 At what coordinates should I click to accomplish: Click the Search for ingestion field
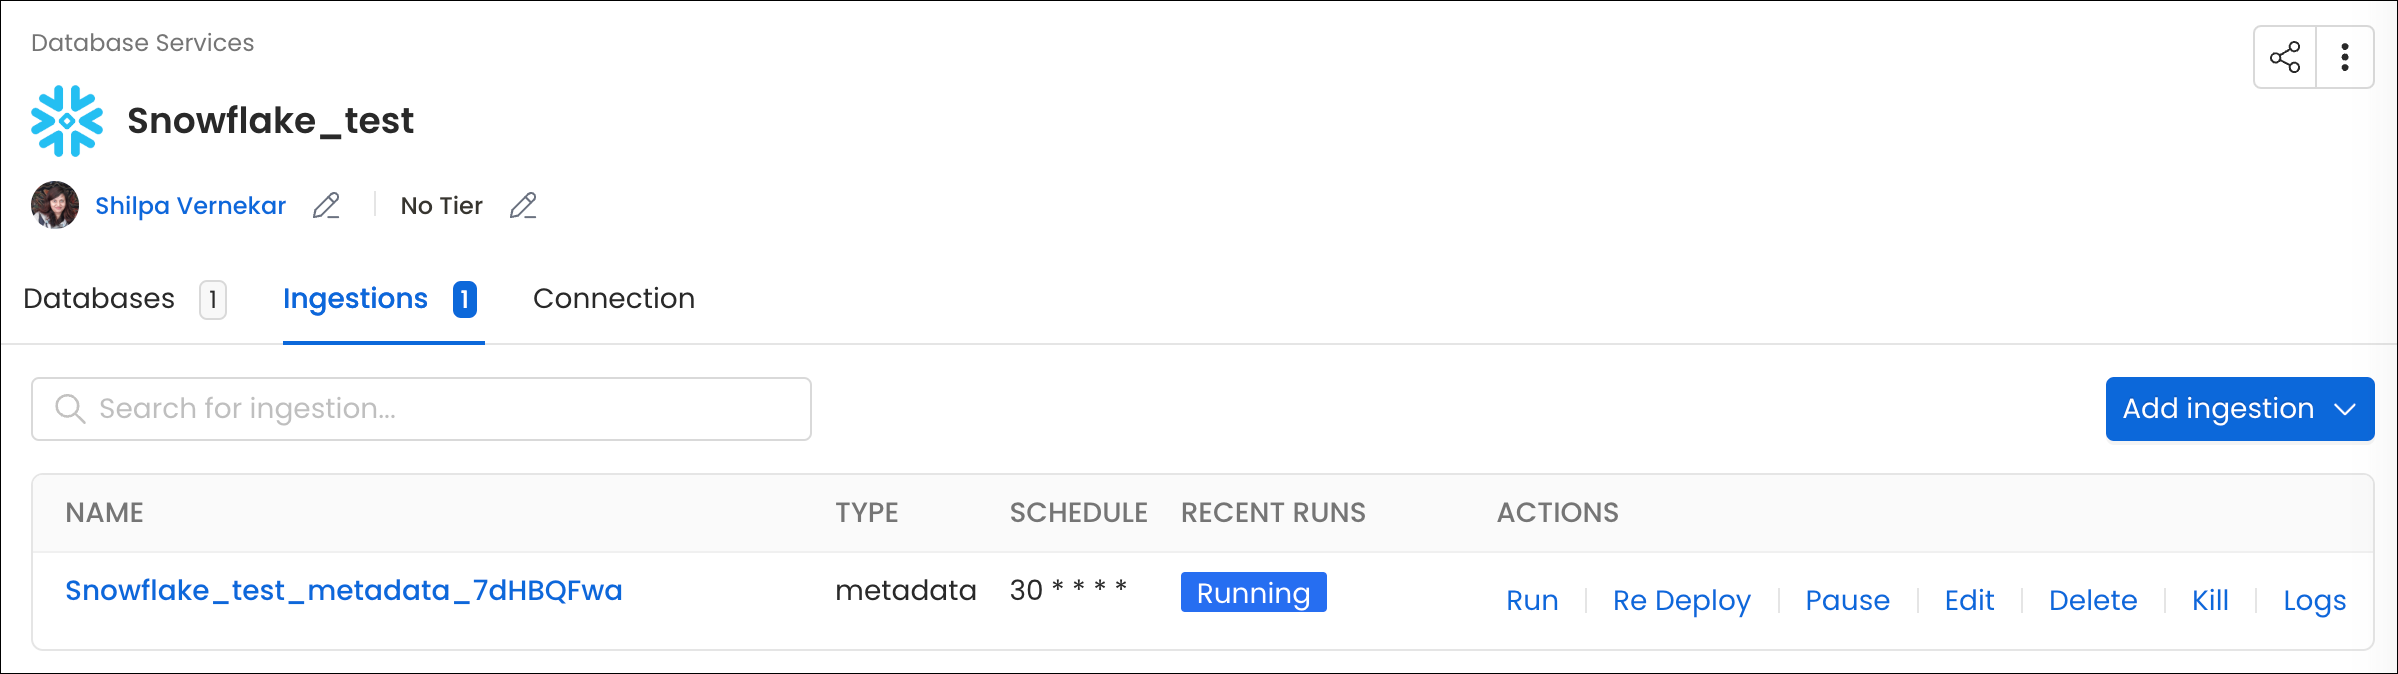click(x=440, y=409)
